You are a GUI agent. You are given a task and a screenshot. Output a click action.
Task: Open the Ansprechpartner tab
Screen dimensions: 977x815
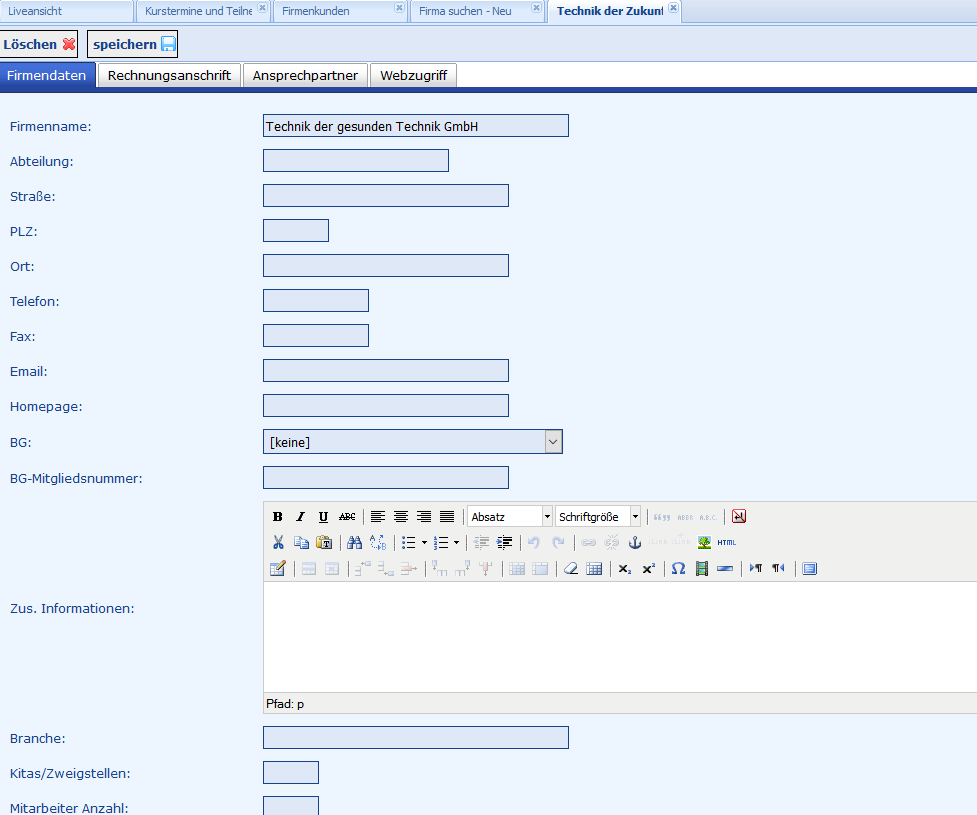point(305,76)
